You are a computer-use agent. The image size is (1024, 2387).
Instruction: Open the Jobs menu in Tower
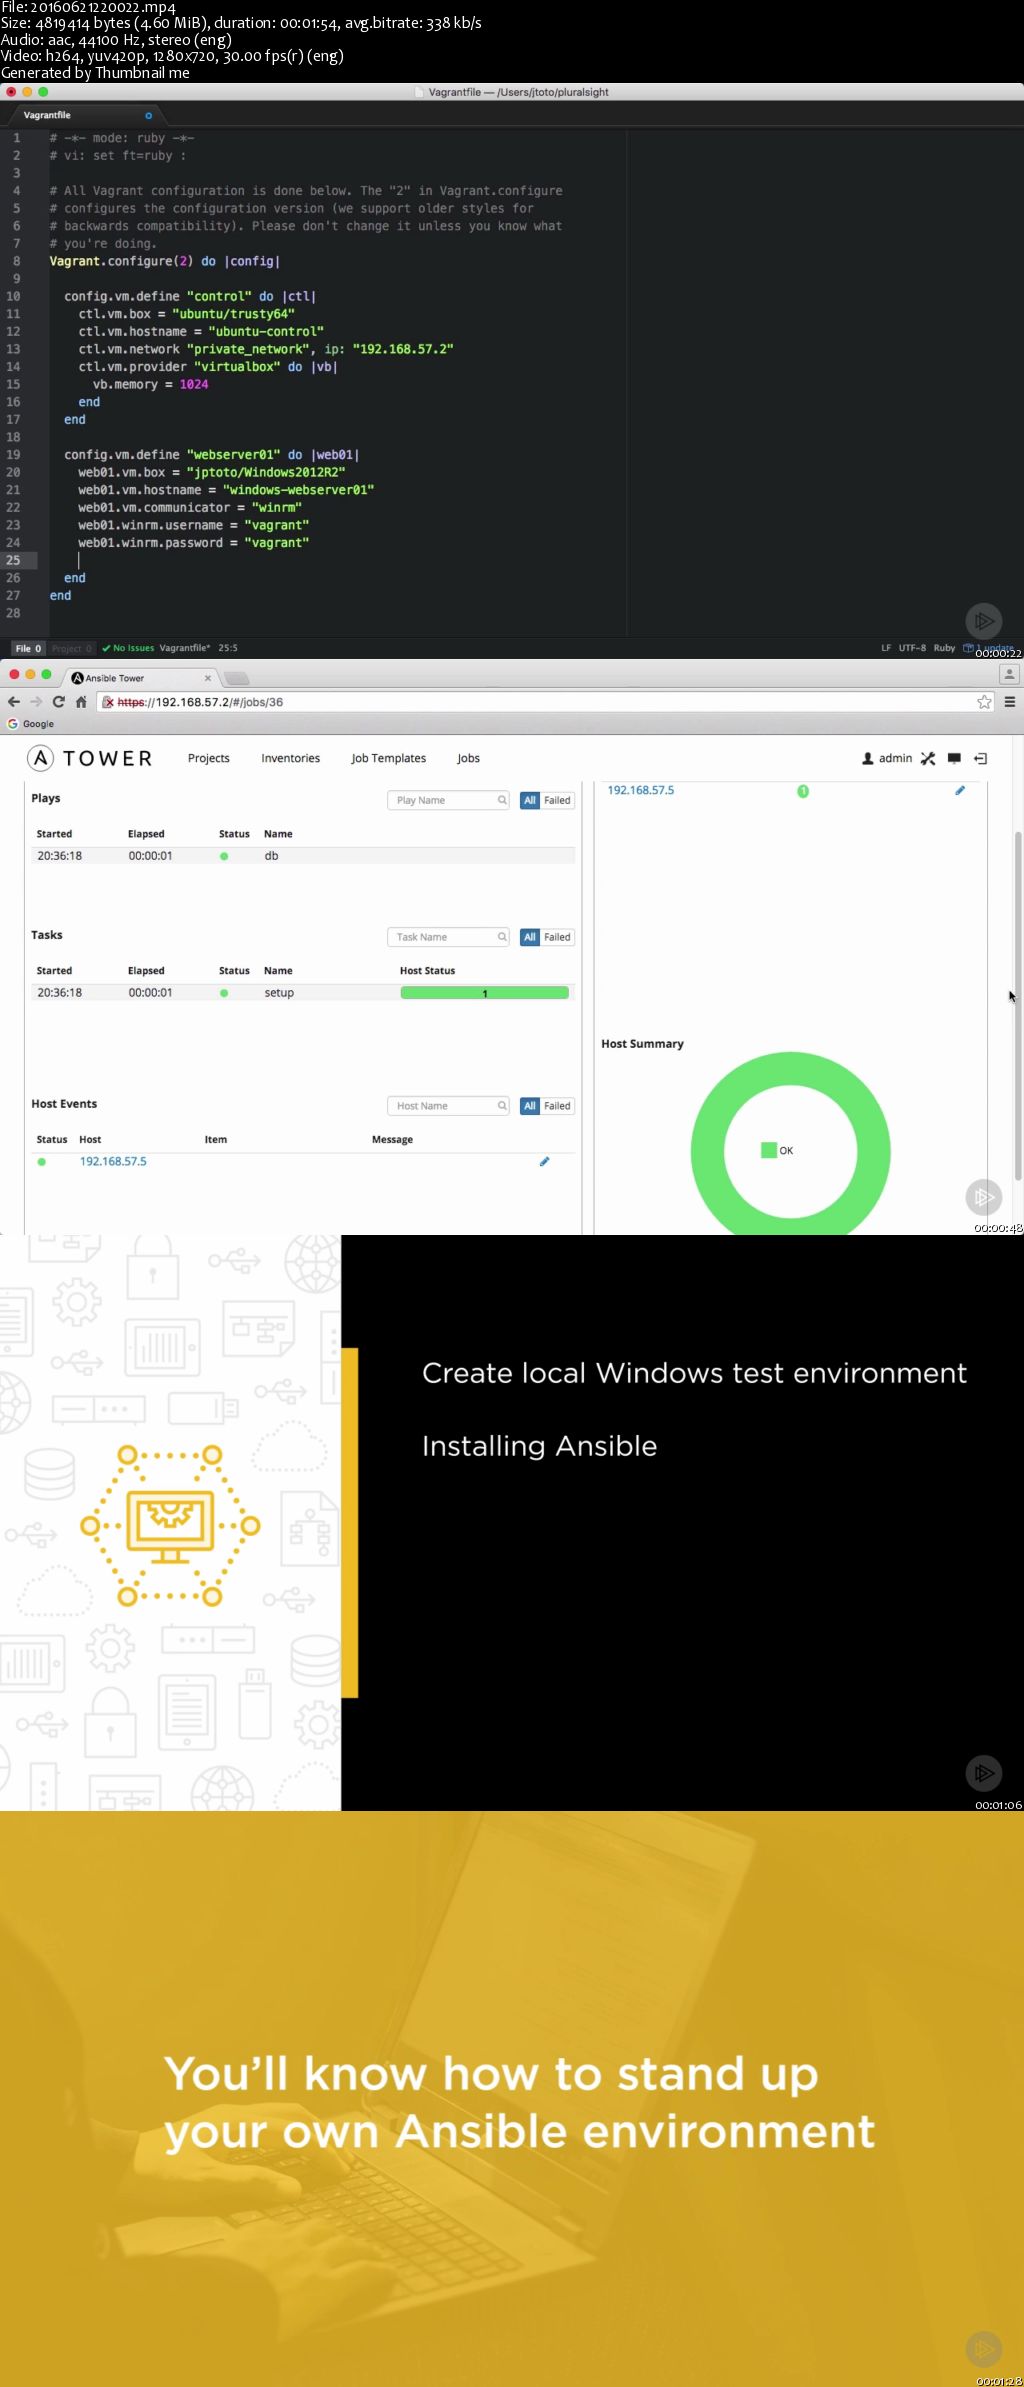(x=469, y=758)
